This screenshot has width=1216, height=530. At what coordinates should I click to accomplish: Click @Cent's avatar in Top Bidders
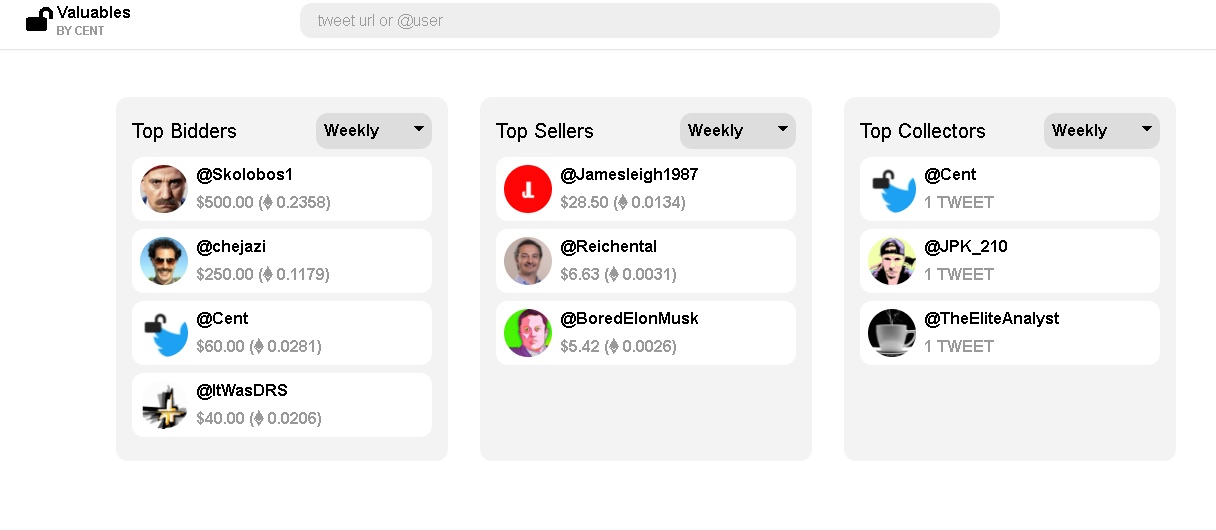[x=164, y=333]
